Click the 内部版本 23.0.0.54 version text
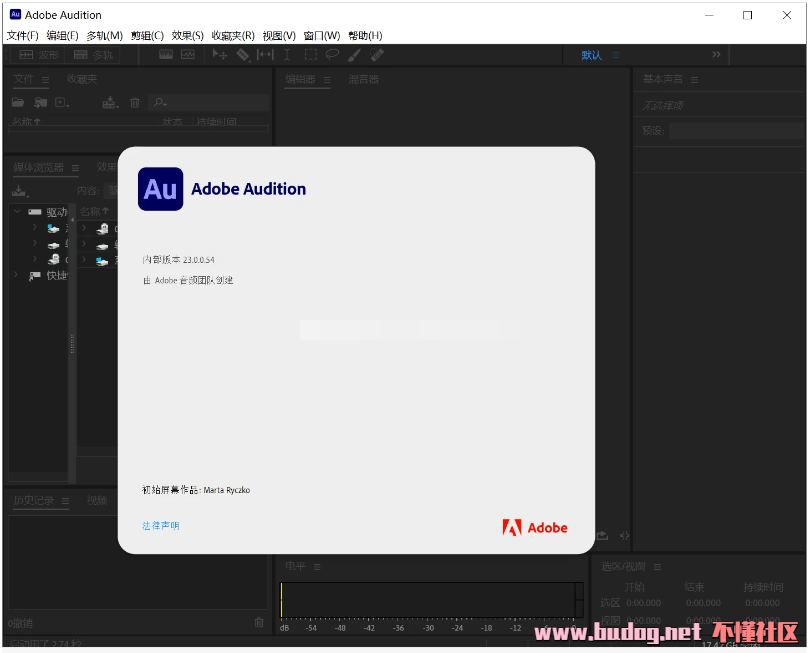This screenshot has height=653, width=808. coord(178,260)
